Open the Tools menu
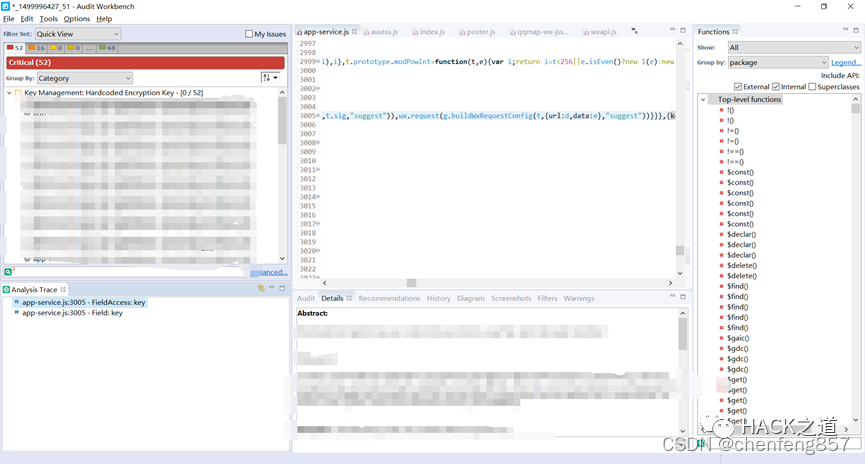The height and width of the screenshot is (464, 865). click(48, 19)
